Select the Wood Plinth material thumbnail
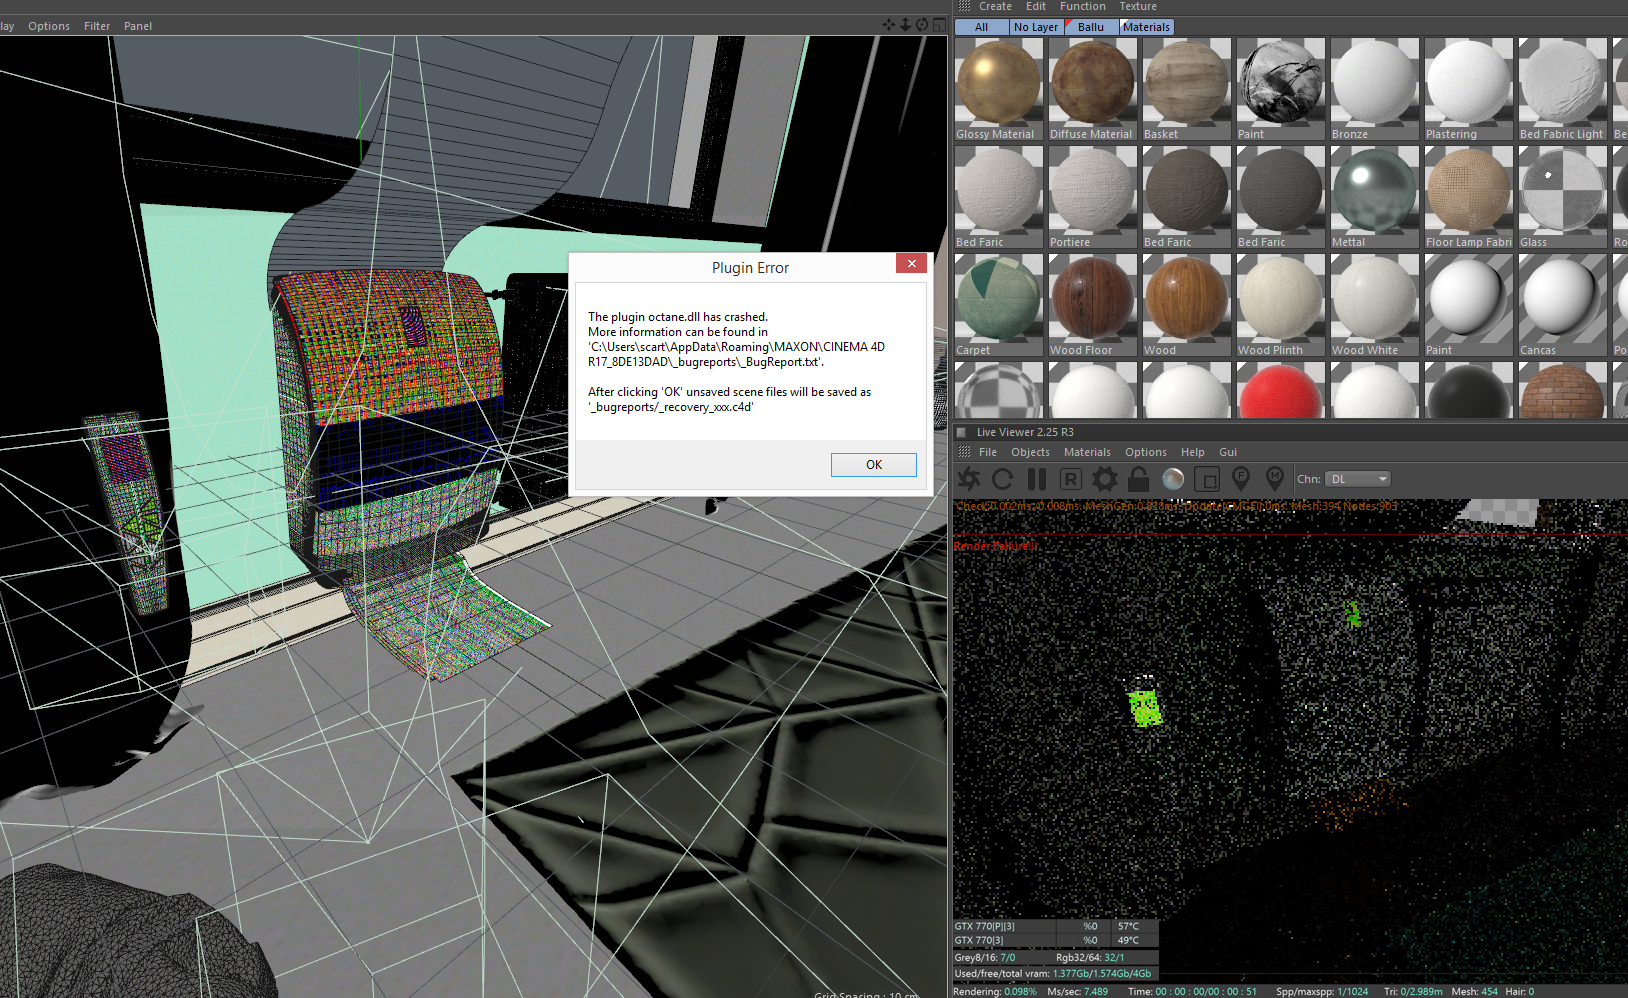Viewport: 1628px width, 998px height. 1281,305
